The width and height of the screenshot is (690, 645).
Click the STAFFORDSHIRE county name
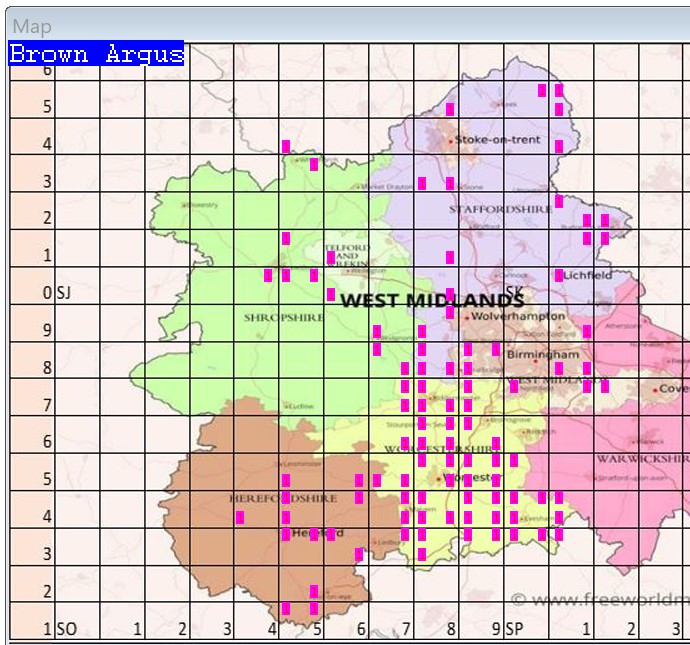tap(487, 209)
